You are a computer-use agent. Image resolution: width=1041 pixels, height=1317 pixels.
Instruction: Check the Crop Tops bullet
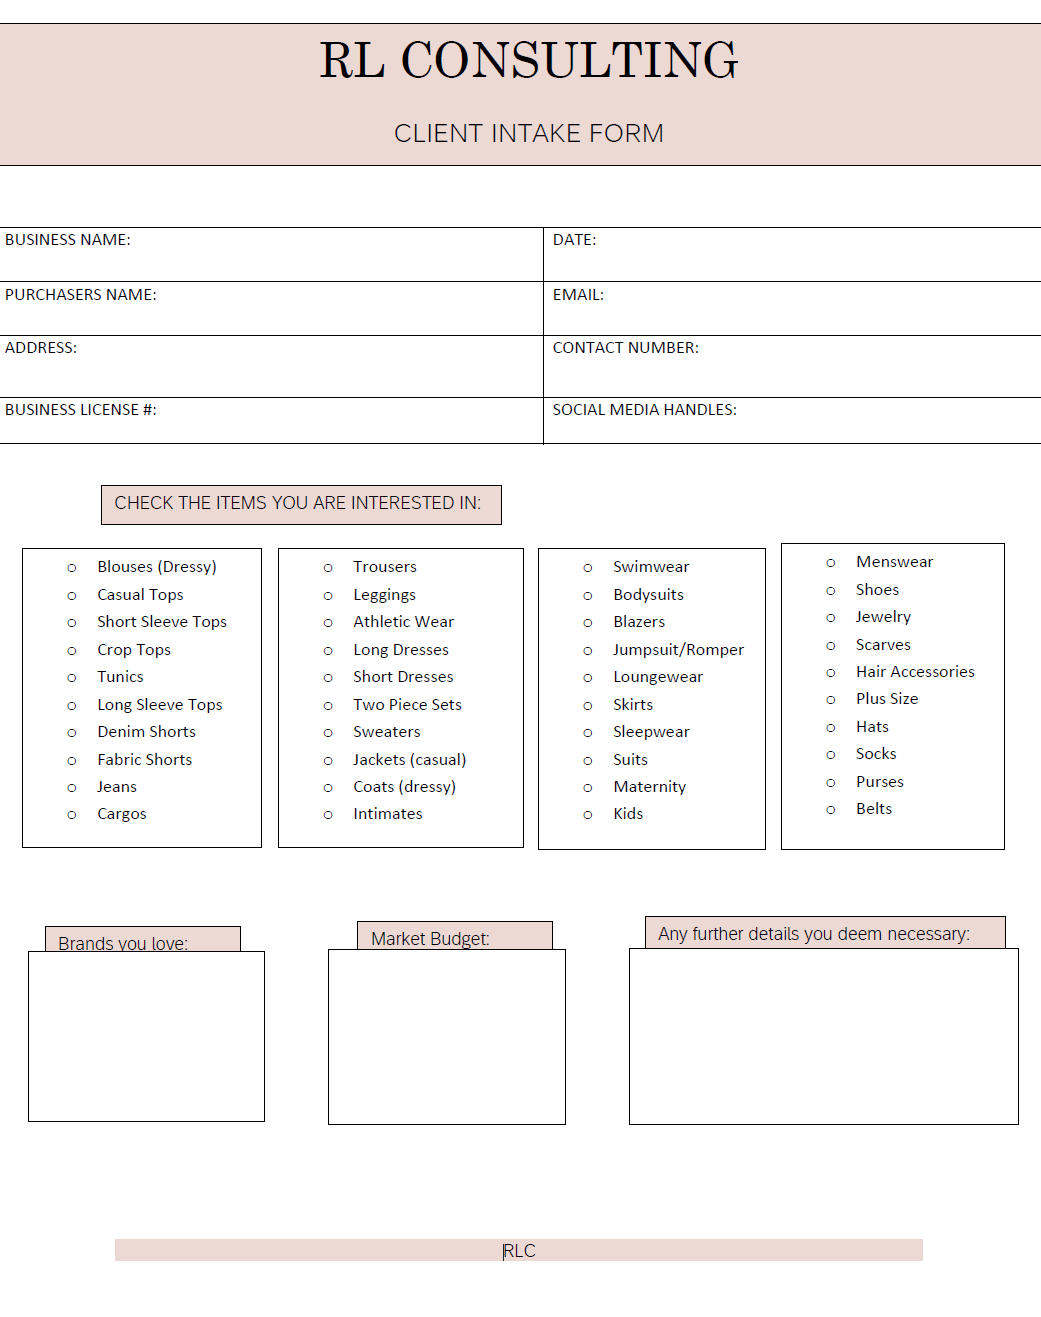pos(72,651)
